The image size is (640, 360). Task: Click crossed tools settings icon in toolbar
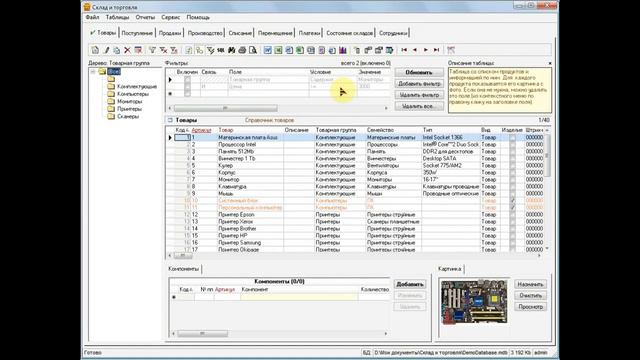pyautogui.click(x=451, y=50)
